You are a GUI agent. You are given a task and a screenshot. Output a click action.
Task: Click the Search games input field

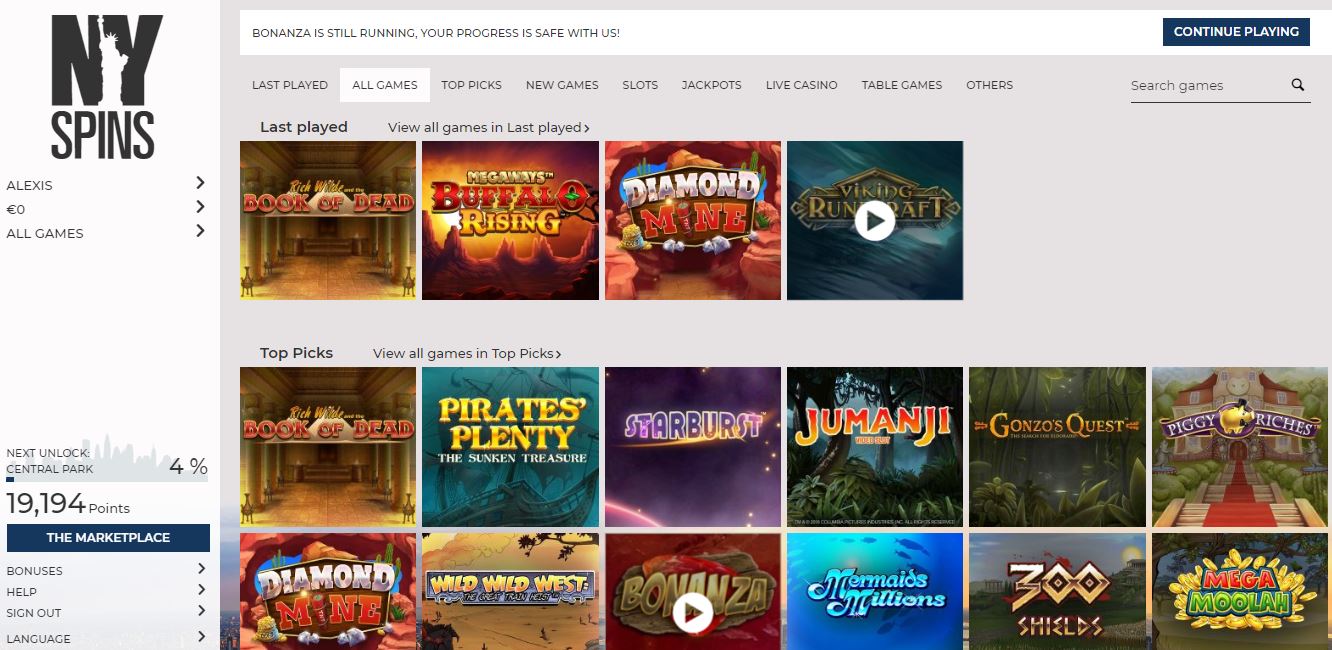click(x=1208, y=86)
